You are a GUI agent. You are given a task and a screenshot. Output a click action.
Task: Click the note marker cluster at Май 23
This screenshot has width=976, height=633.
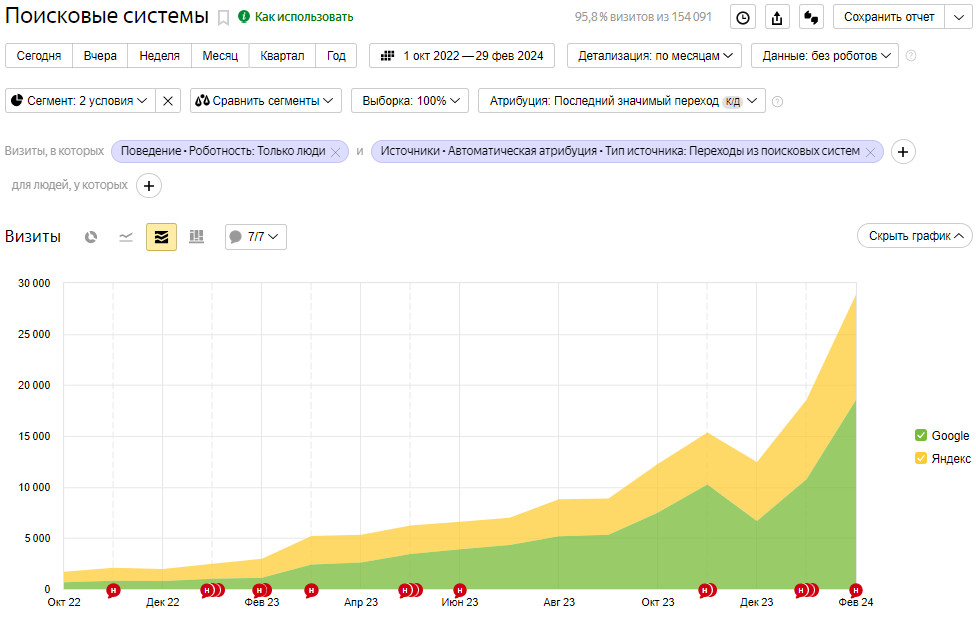(x=410, y=590)
